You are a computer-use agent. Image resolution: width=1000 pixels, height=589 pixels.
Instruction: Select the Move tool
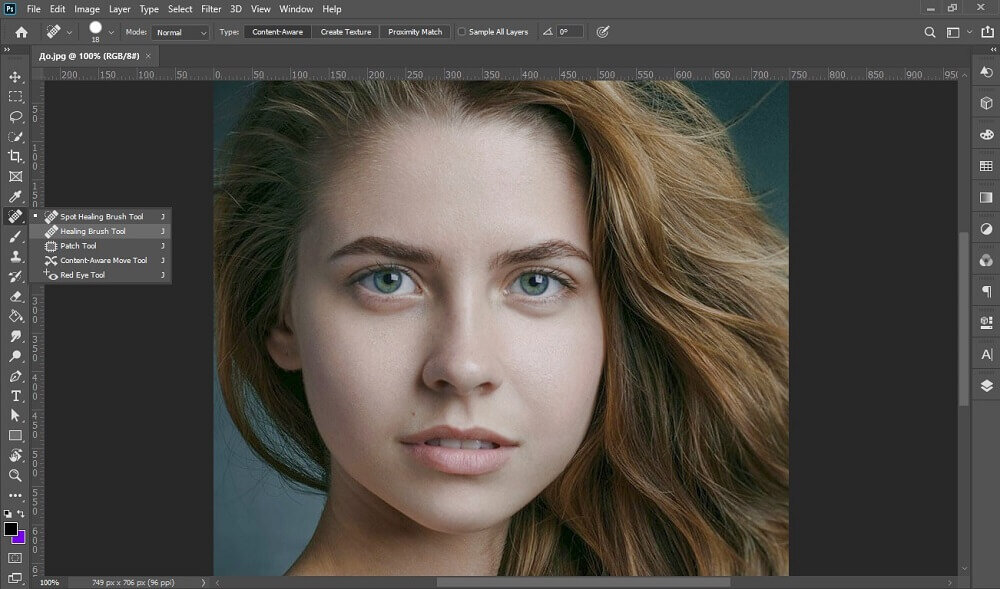15,77
